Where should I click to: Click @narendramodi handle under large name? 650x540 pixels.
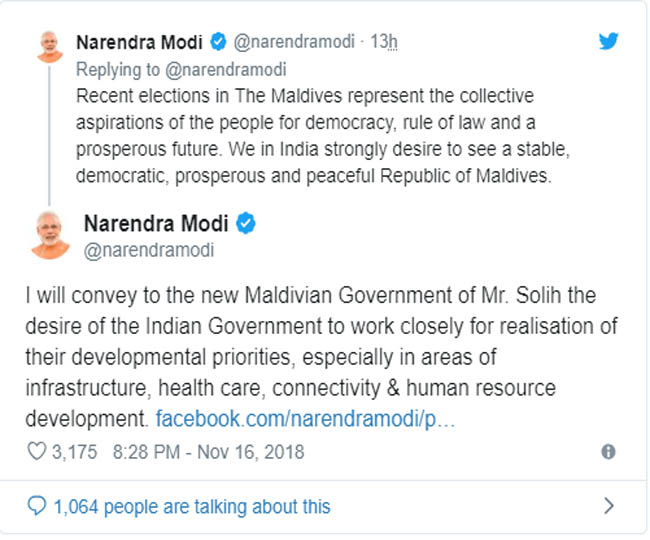(148, 250)
